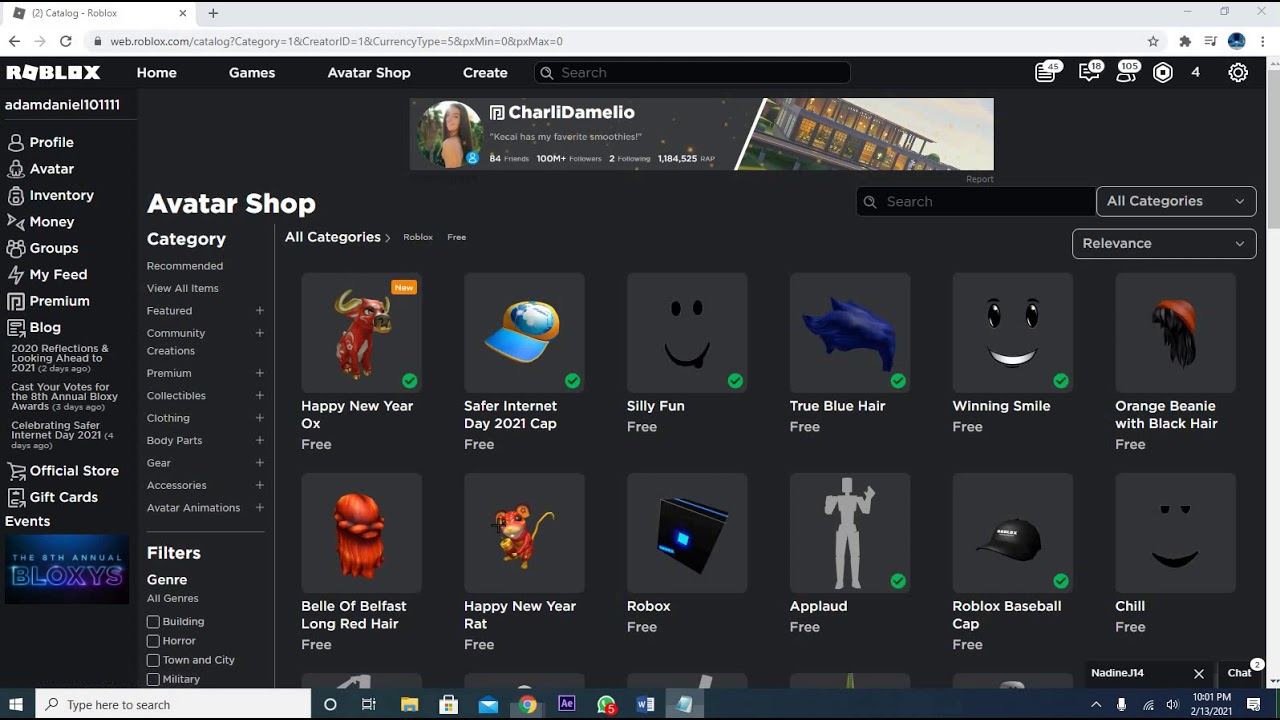Expand the Body Parts category
This screenshot has height=720, width=1280.
(x=259, y=440)
